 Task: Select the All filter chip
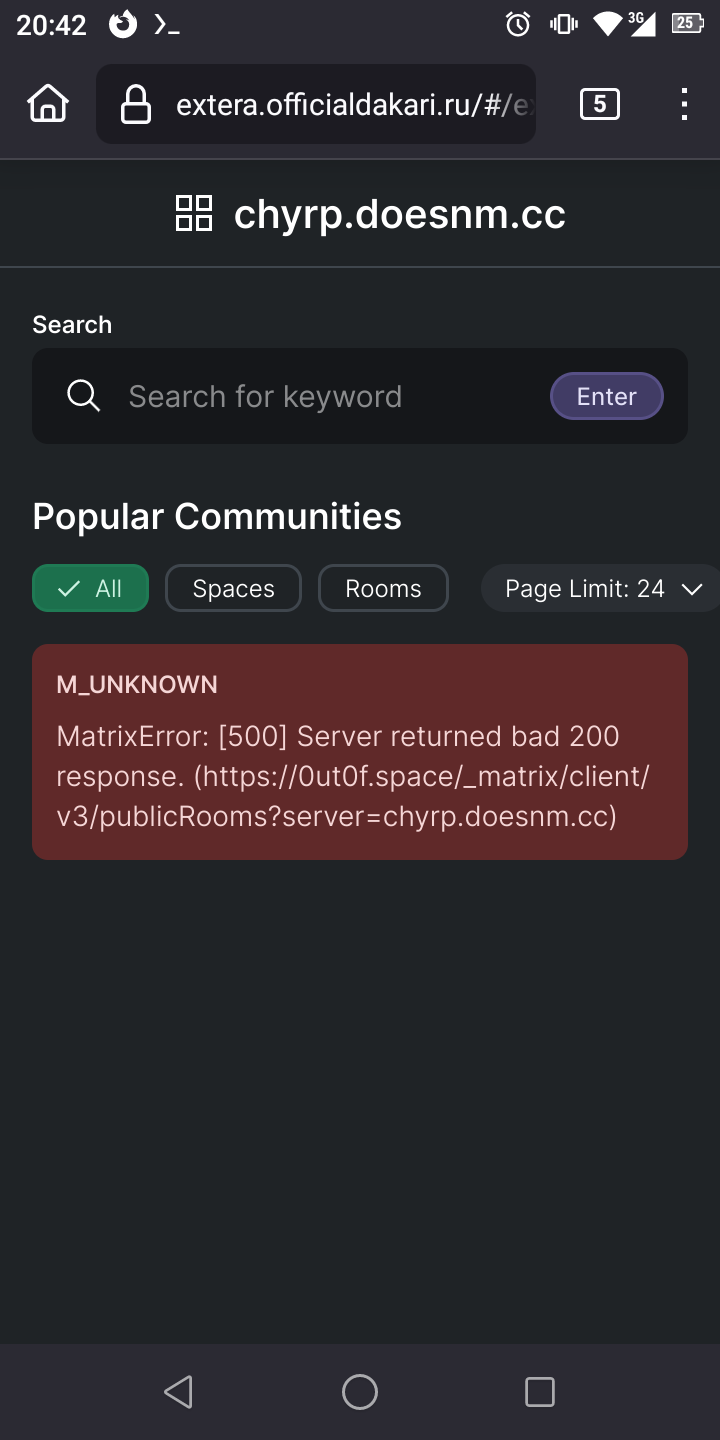pos(91,588)
